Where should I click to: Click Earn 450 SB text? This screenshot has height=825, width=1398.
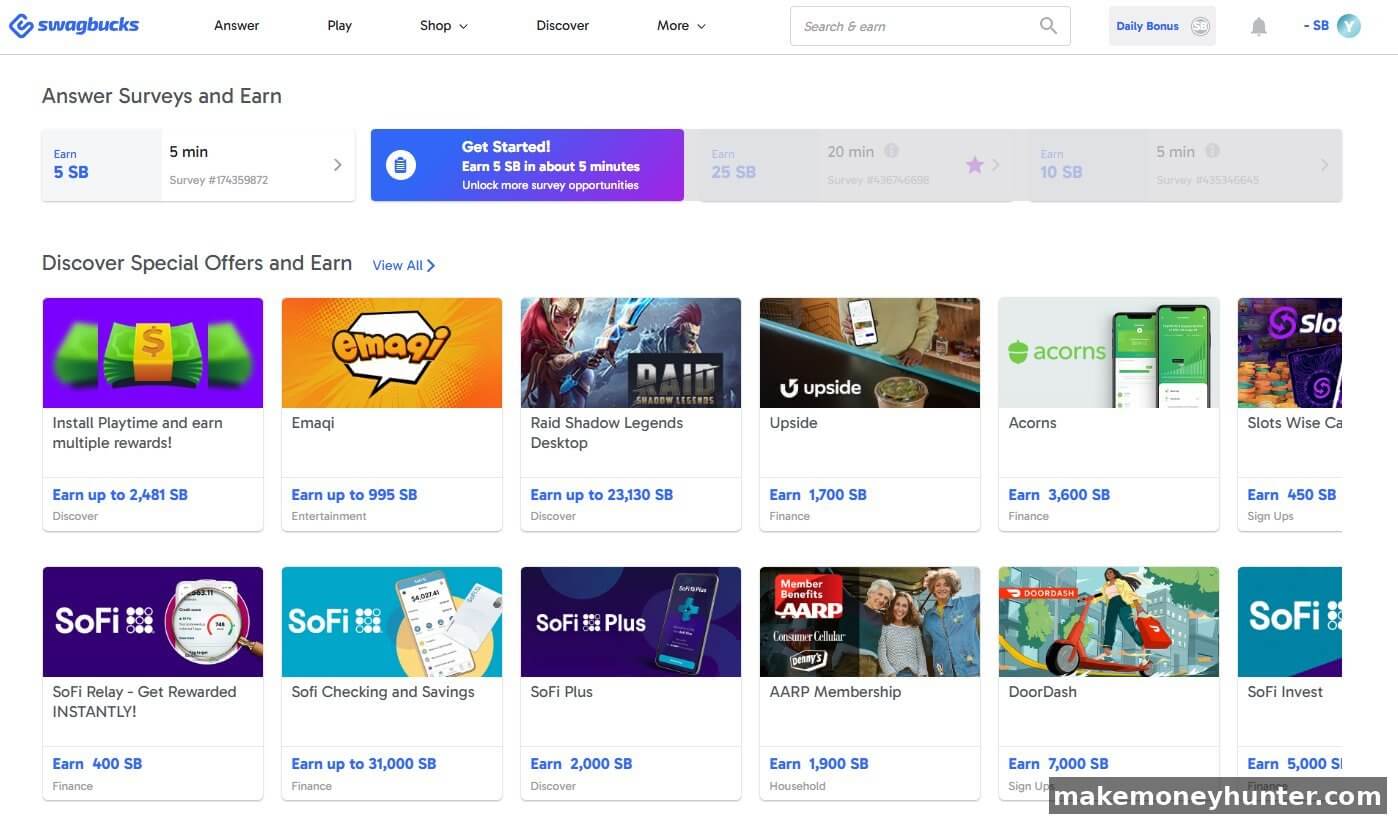1292,495
